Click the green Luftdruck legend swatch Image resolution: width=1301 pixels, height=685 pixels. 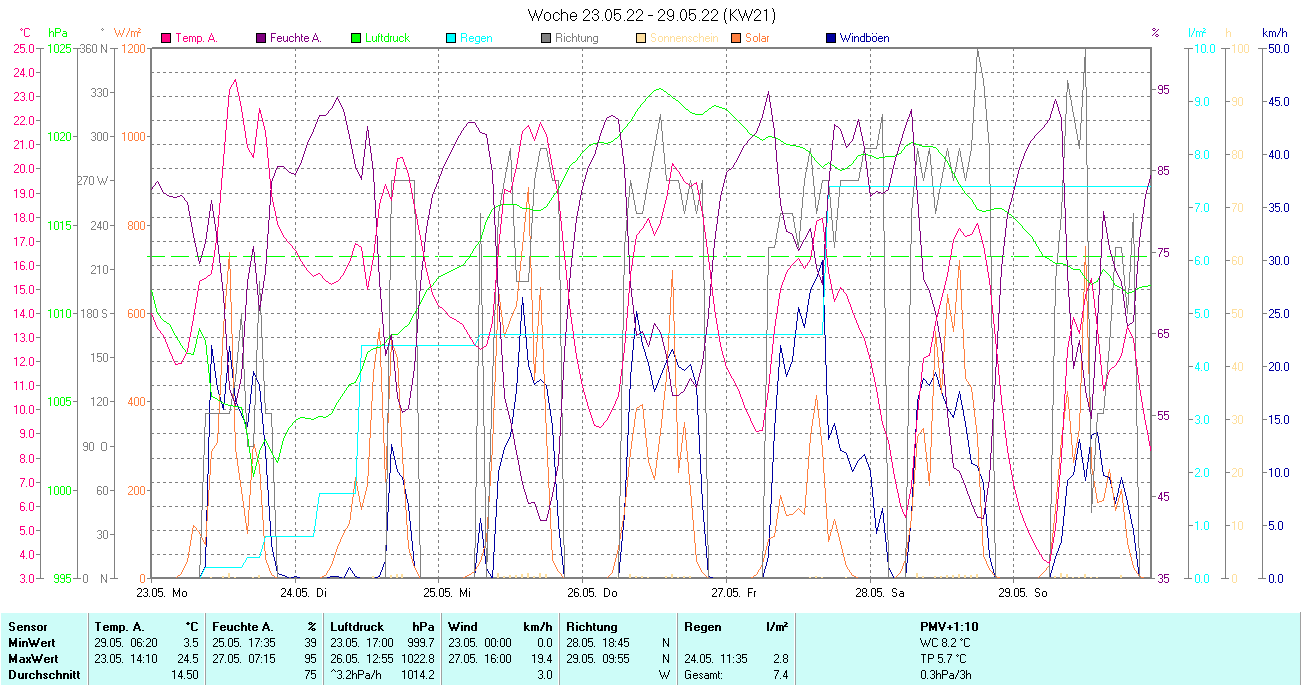pyautogui.click(x=356, y=38)
